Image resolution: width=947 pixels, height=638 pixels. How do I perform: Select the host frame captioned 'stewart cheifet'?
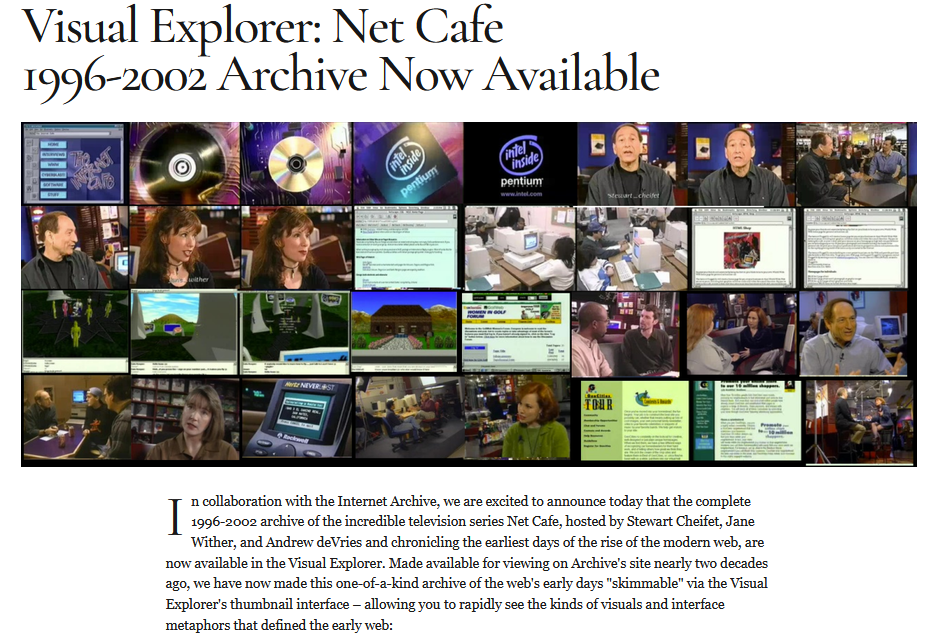click(x=632, y=163)
